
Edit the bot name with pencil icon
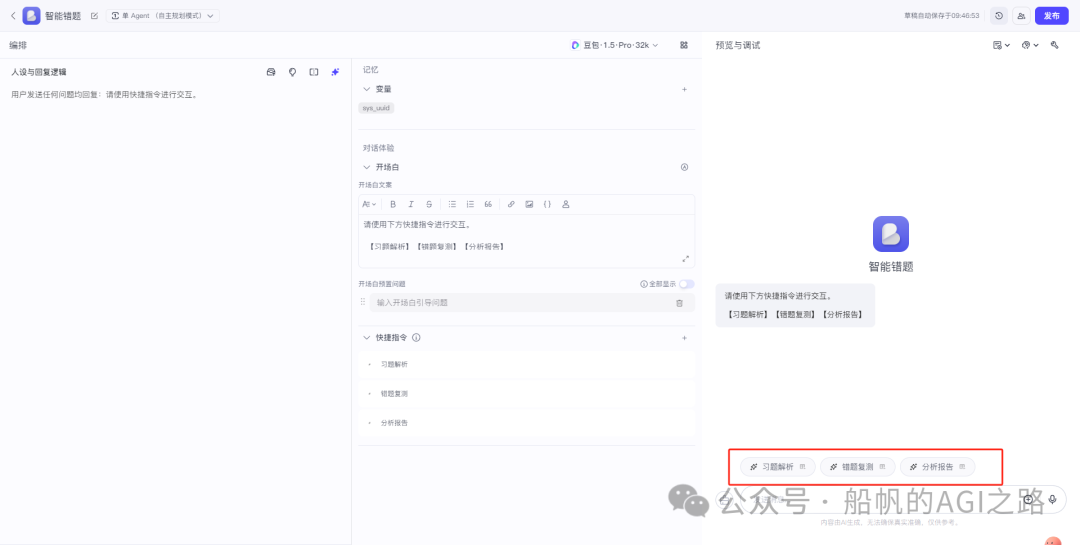pyautogui.click(x=95, y=15)
